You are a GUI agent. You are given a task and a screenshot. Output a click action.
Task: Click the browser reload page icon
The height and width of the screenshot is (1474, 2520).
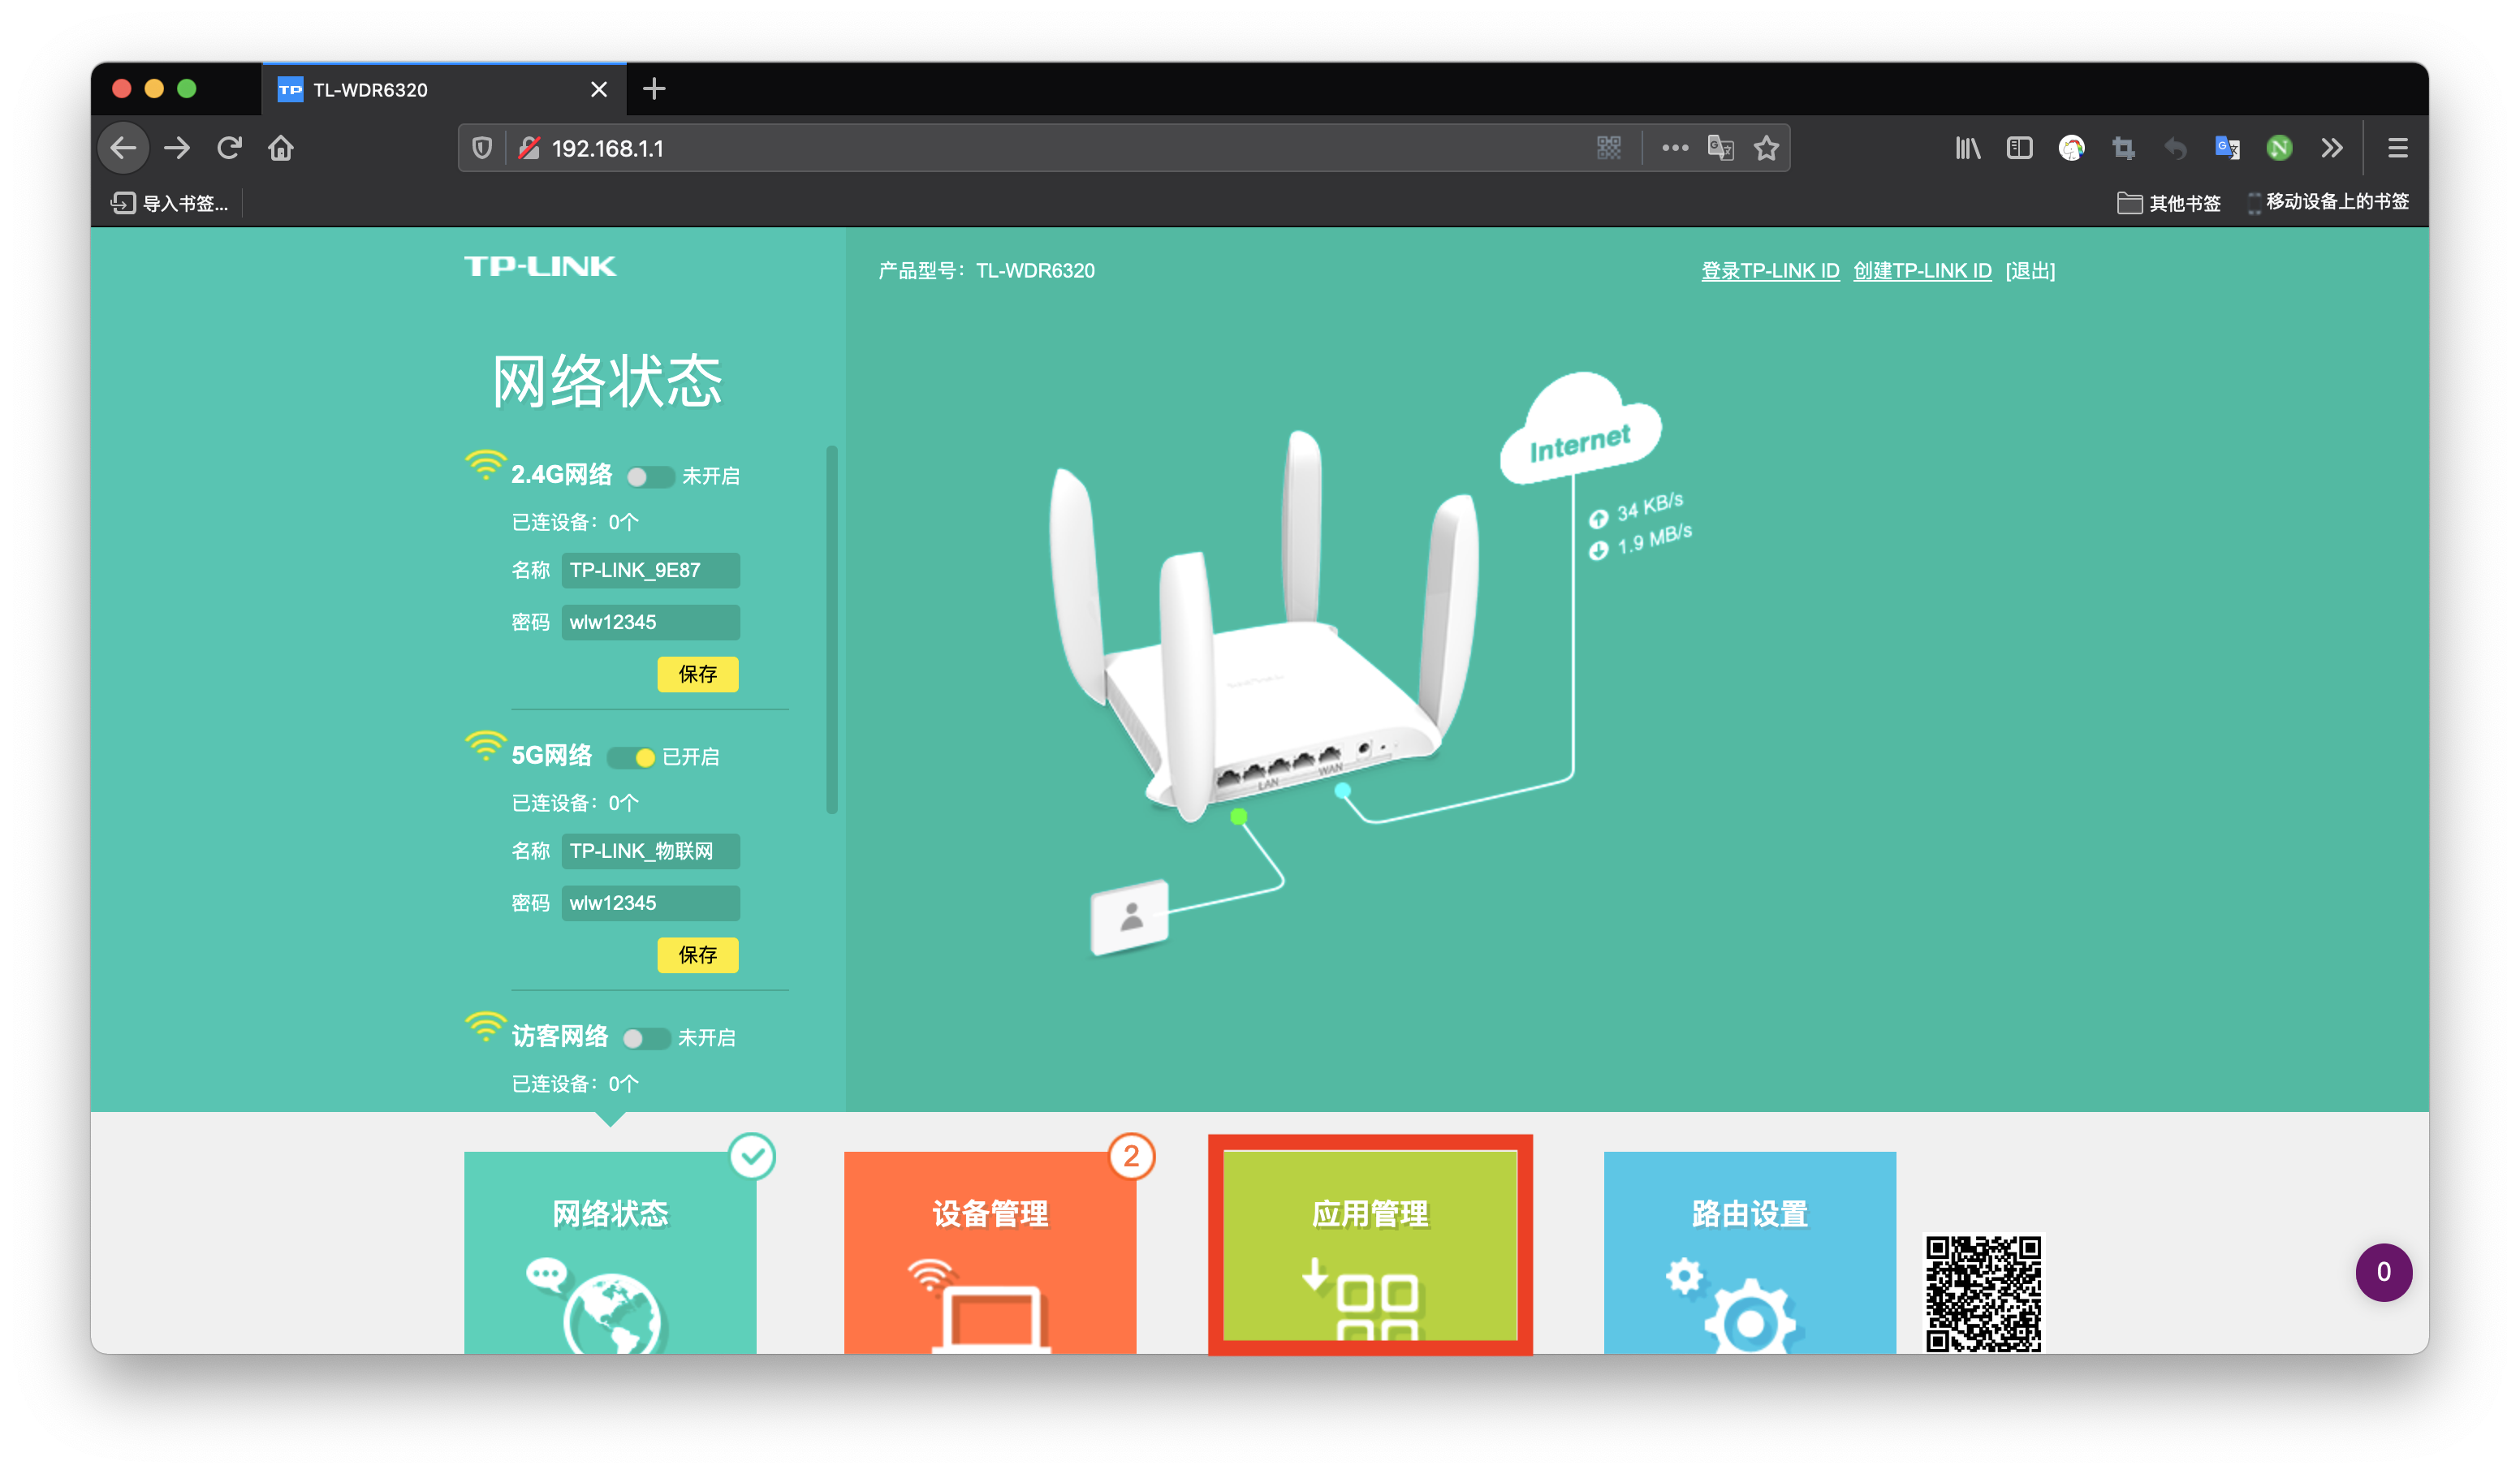pos(229,148)
